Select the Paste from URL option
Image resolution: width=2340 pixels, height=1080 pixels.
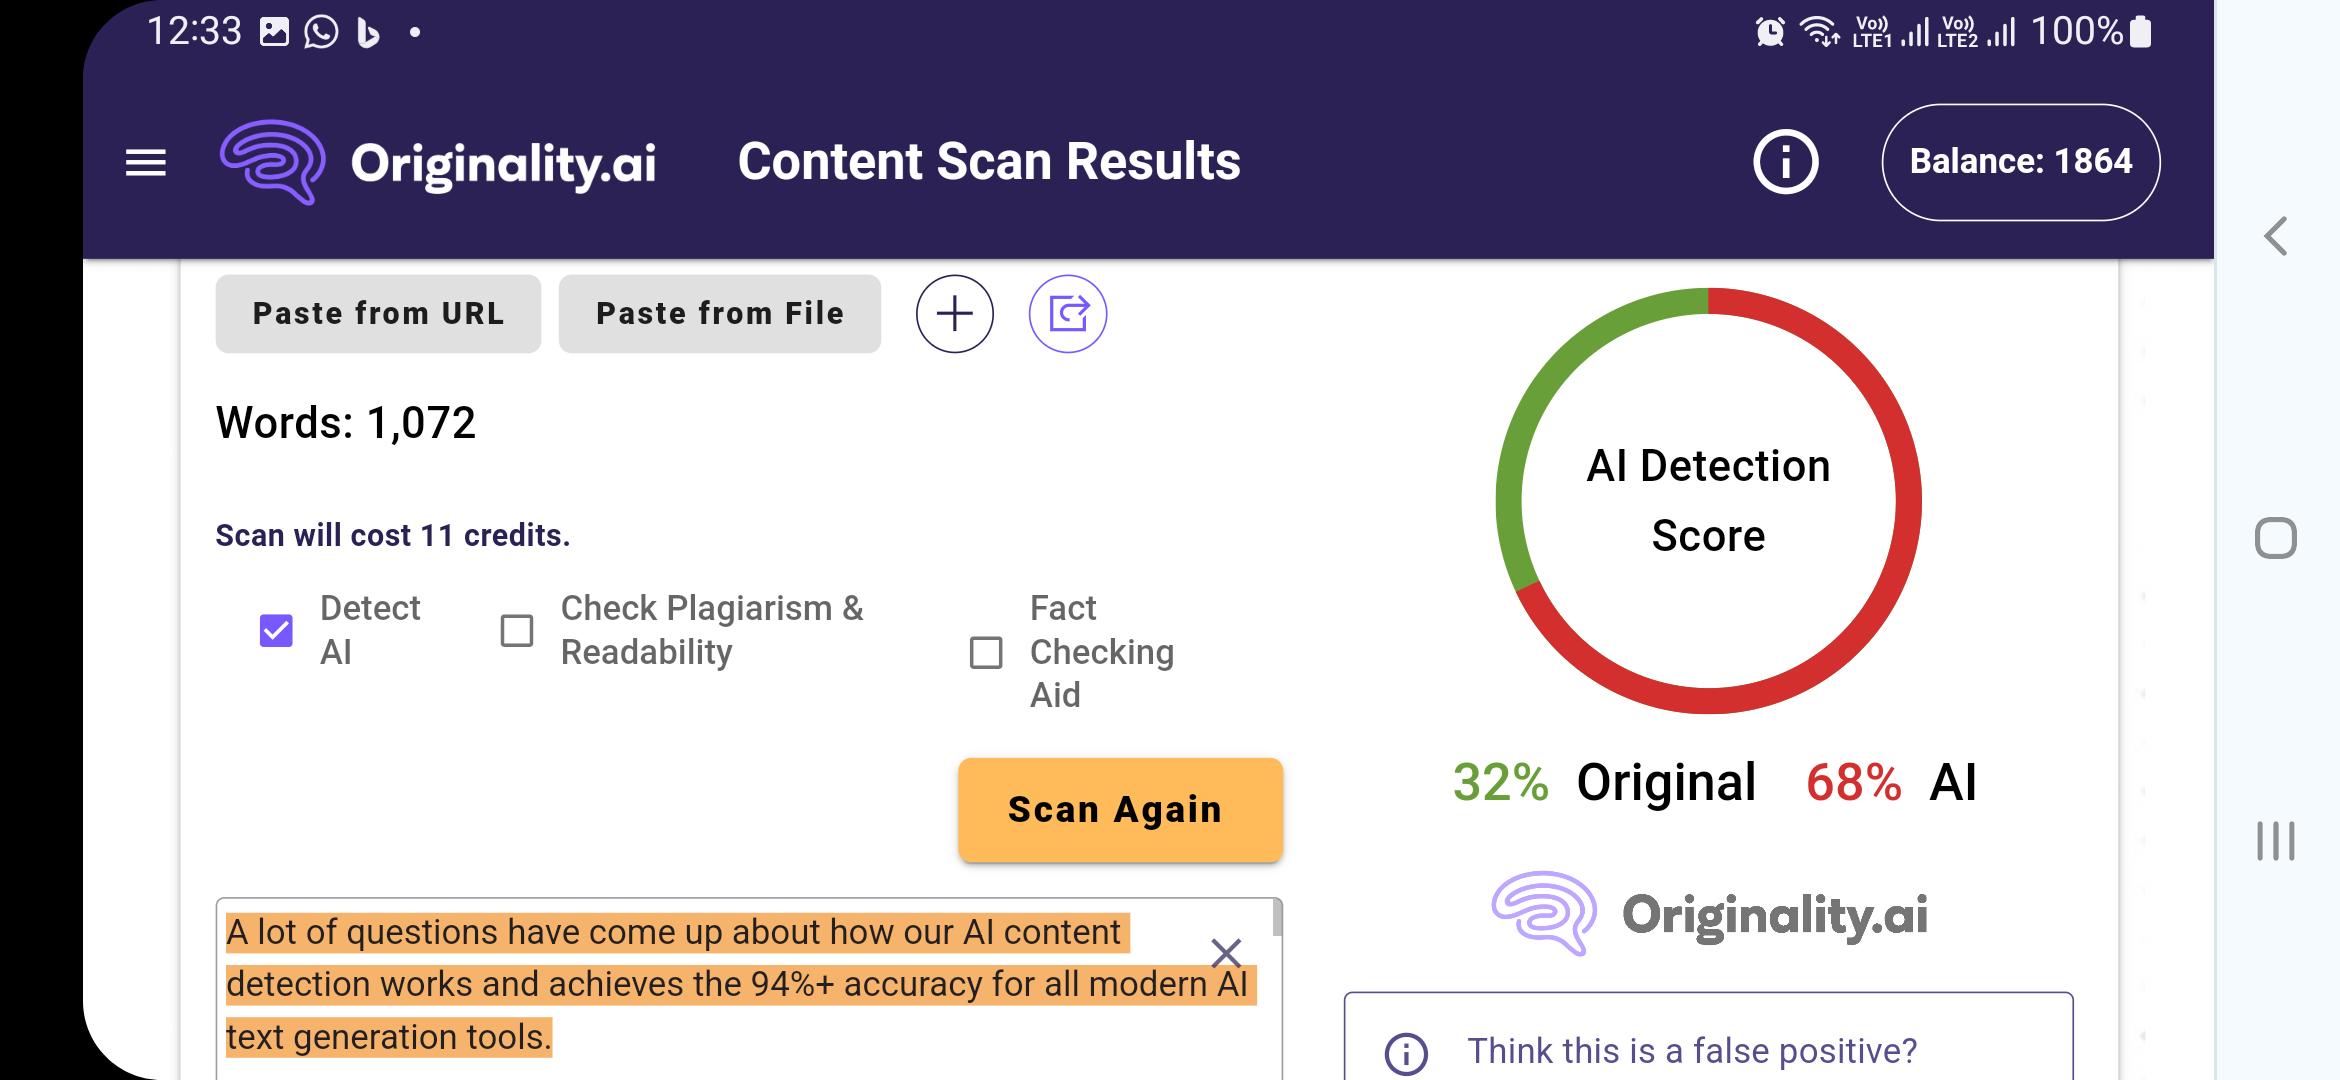tap(378, 313)
